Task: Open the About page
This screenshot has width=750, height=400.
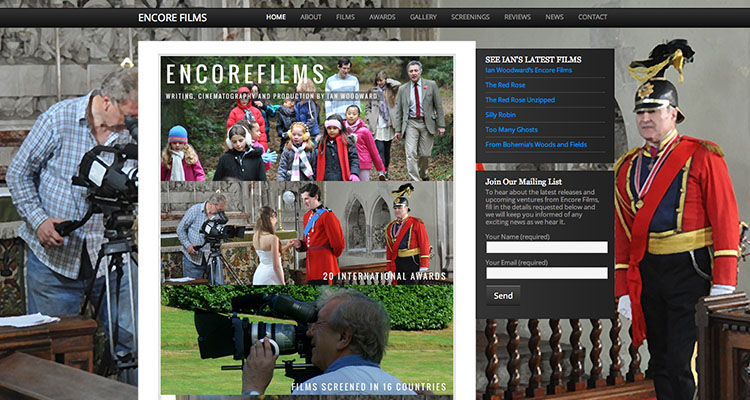Action: [311, 17]
